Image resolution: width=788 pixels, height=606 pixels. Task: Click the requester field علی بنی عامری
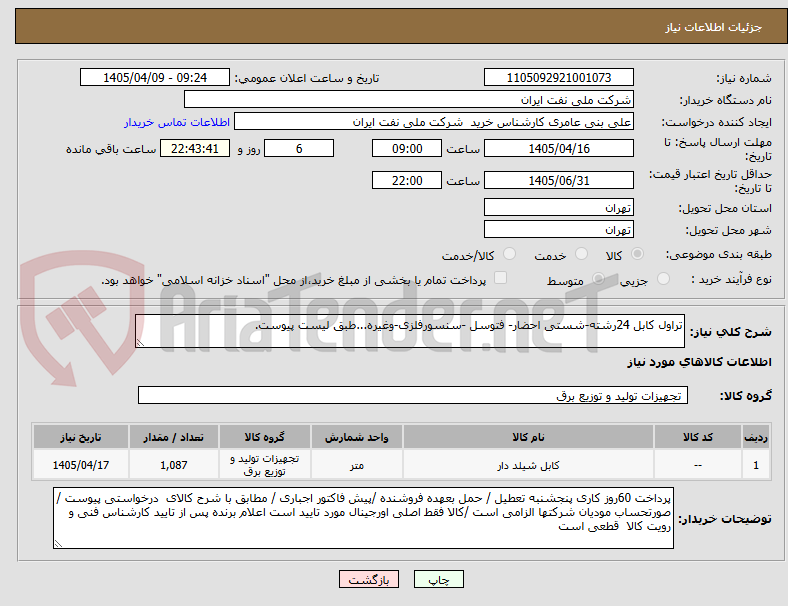coord(434,122)
